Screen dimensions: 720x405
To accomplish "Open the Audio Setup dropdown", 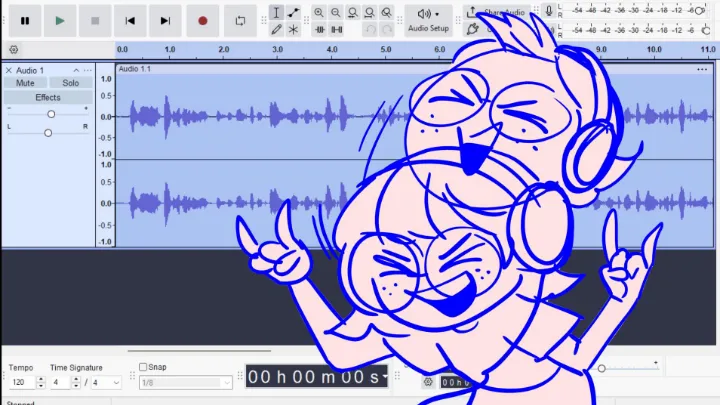I will coord(428,20).
